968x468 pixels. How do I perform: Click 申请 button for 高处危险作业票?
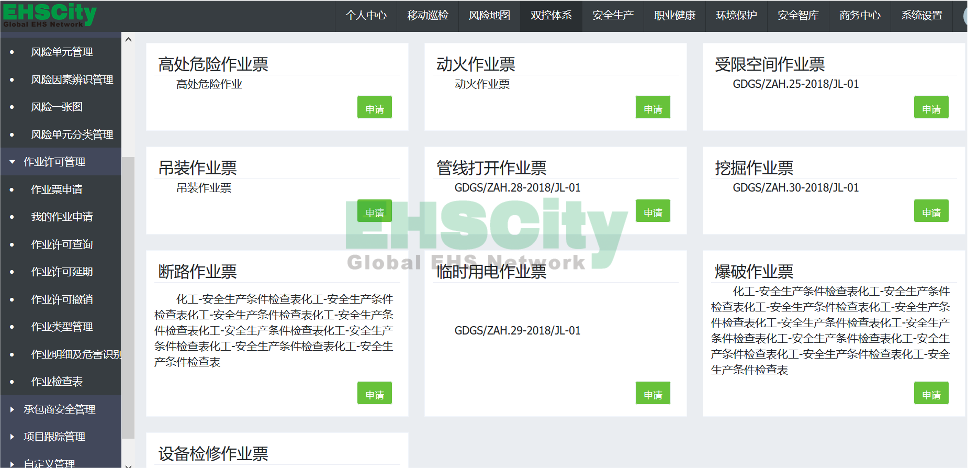[374, 108]
